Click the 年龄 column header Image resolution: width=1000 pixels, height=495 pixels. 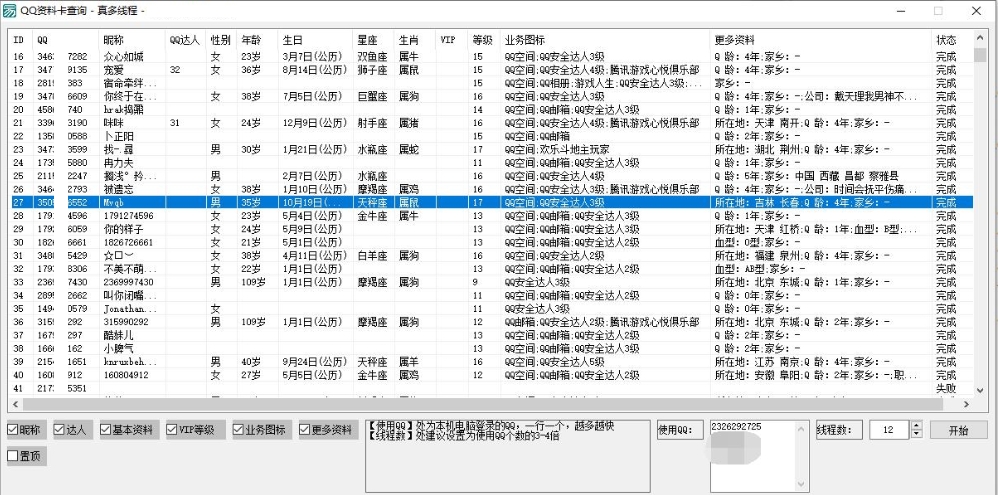(258, 40)
